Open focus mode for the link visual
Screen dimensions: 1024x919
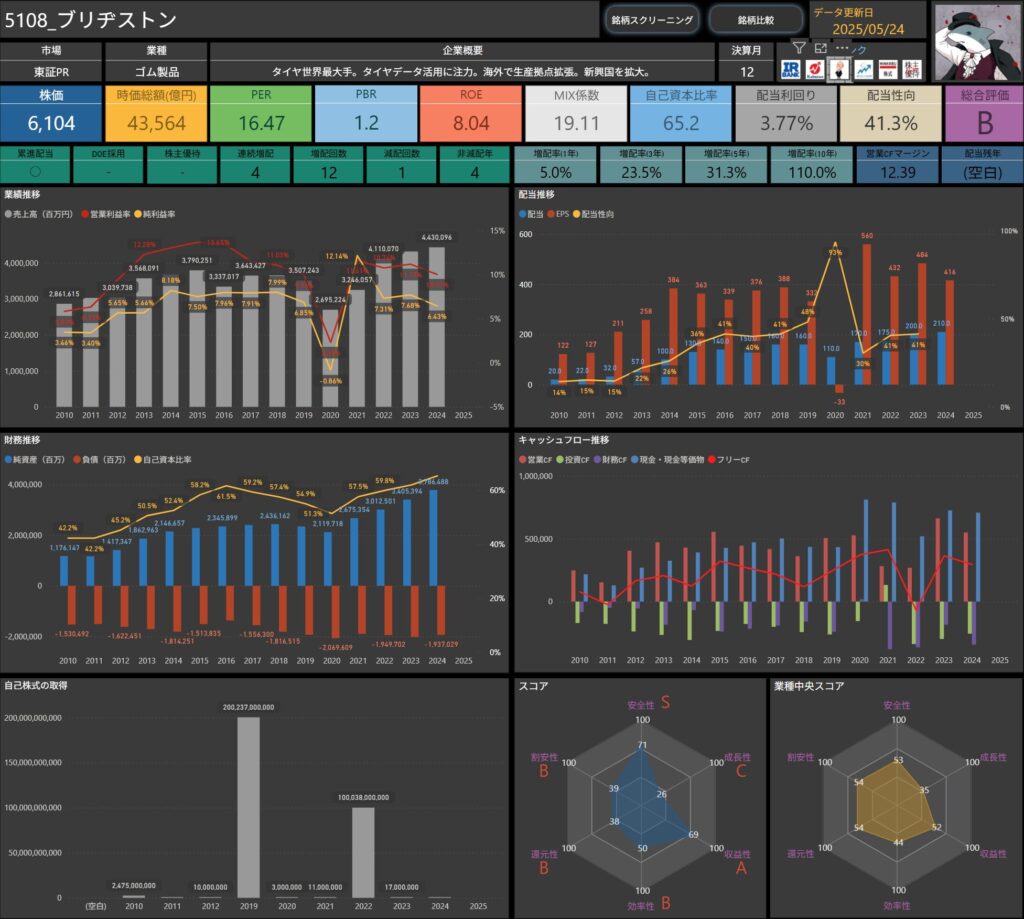pyautogui.click(x=821, y=48)
